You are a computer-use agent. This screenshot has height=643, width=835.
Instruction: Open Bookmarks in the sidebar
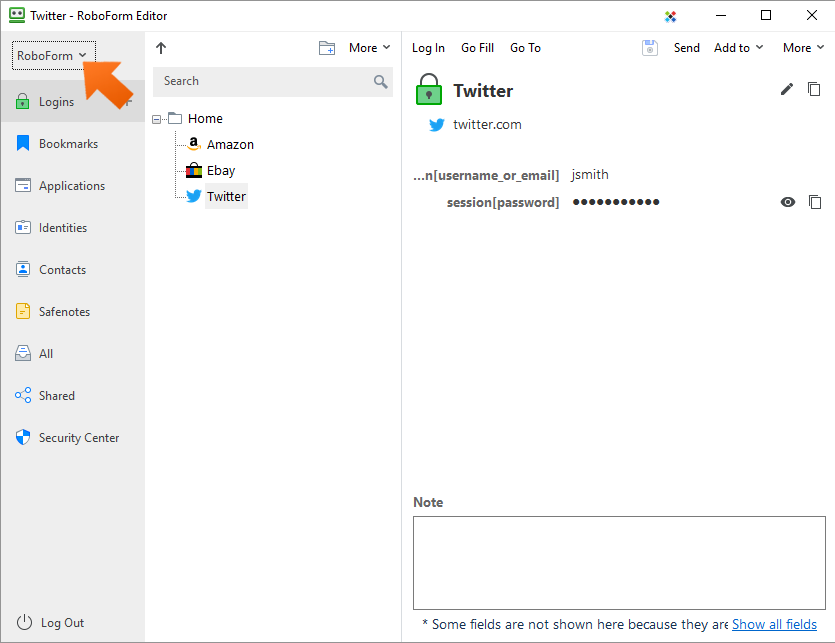[72, 143]
